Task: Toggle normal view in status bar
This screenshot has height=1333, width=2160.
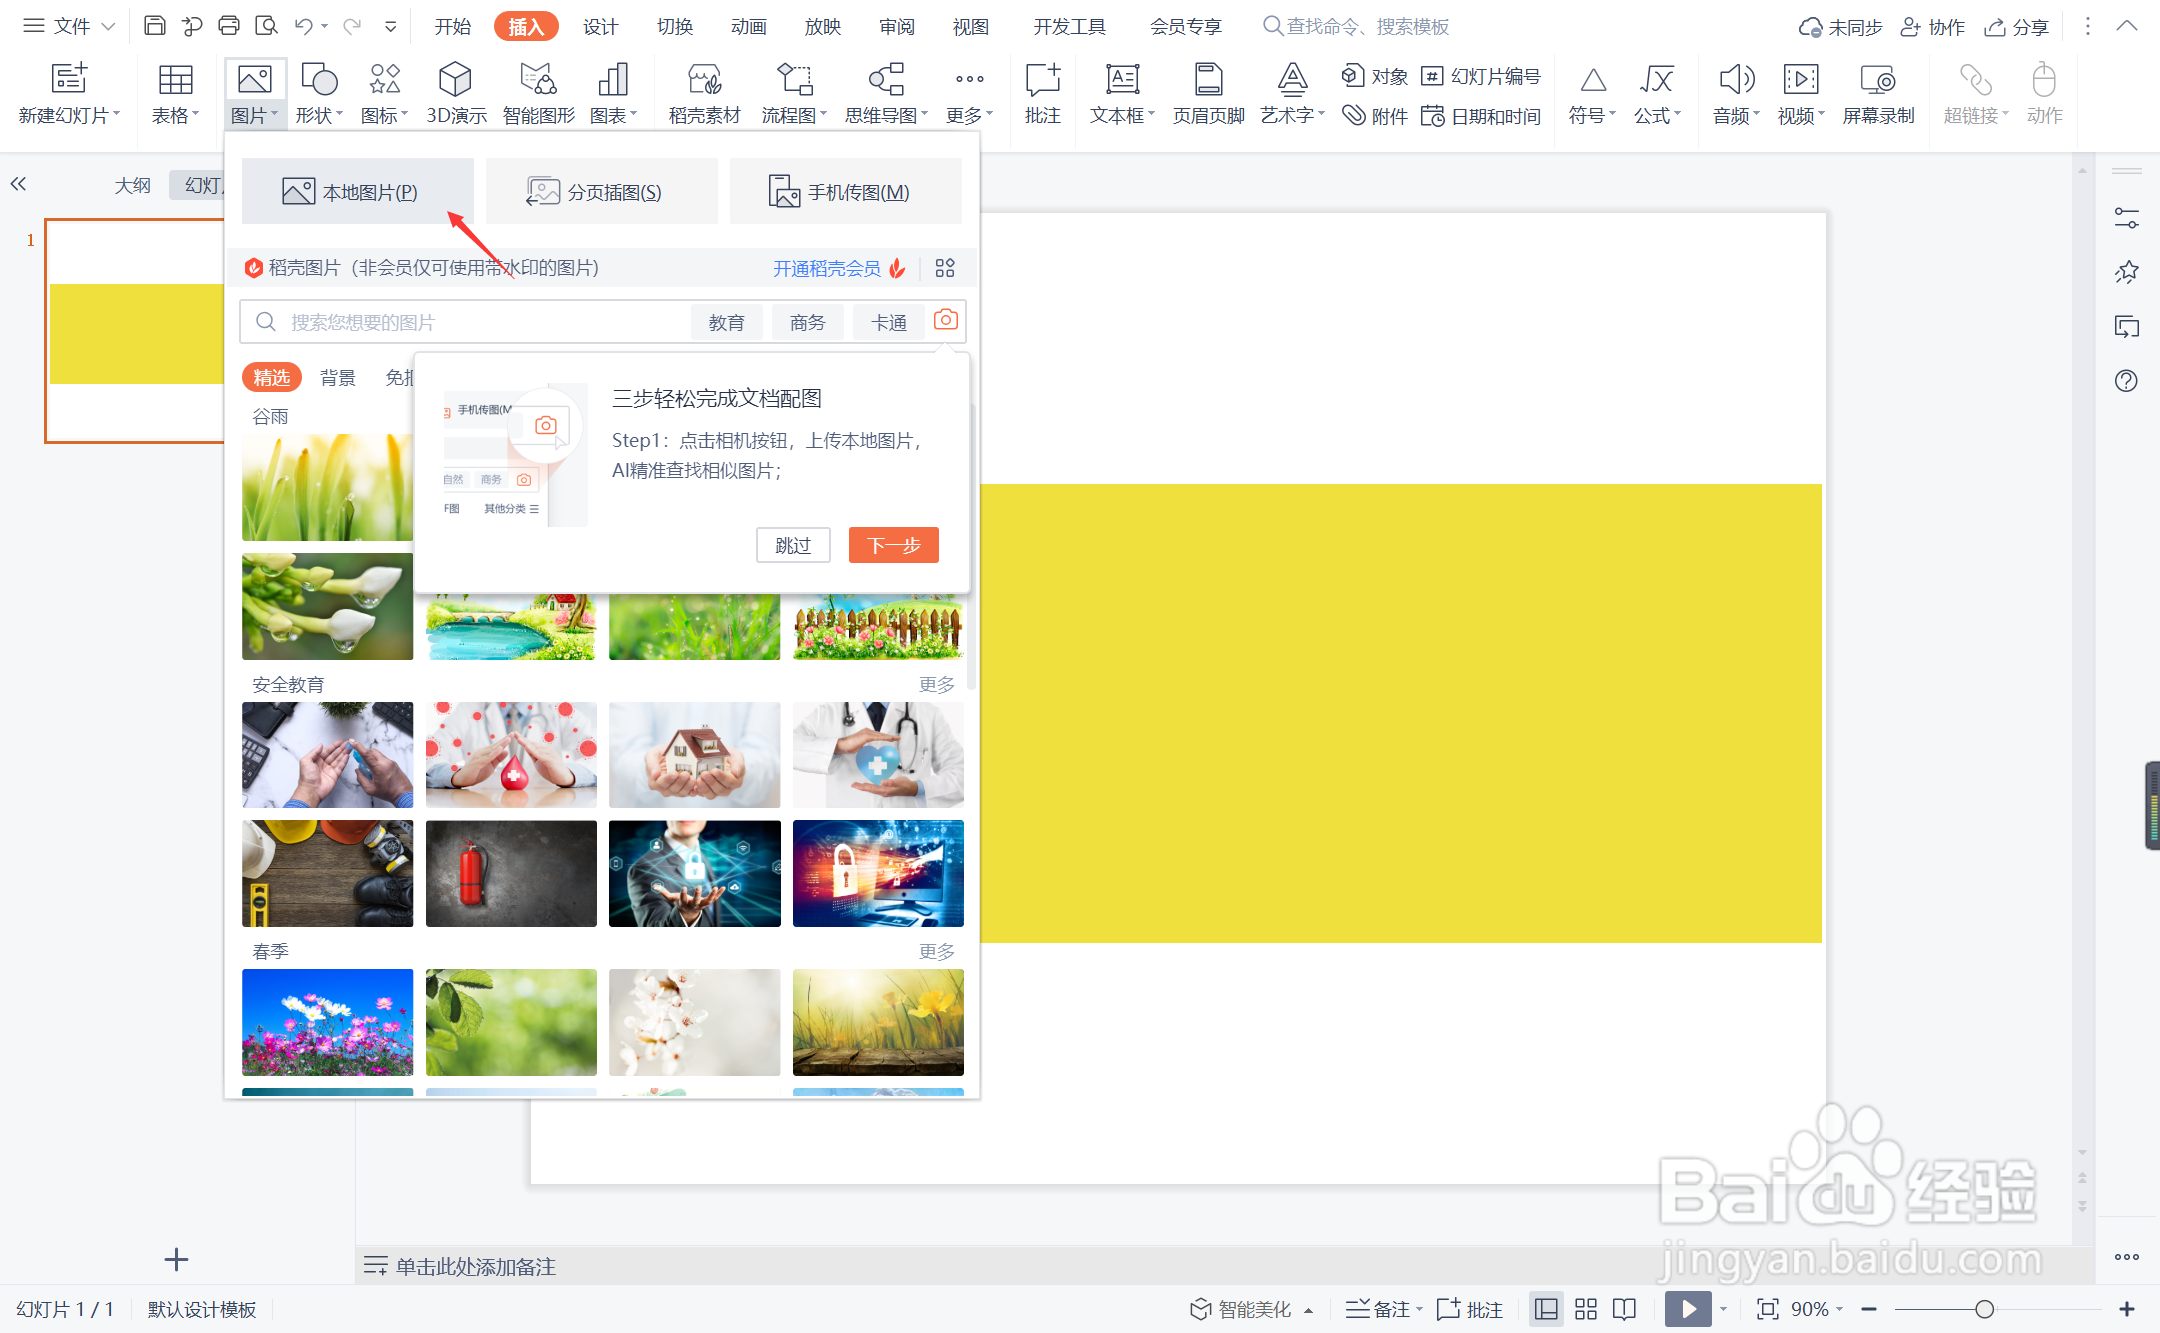Action: pos(1546,1309)
